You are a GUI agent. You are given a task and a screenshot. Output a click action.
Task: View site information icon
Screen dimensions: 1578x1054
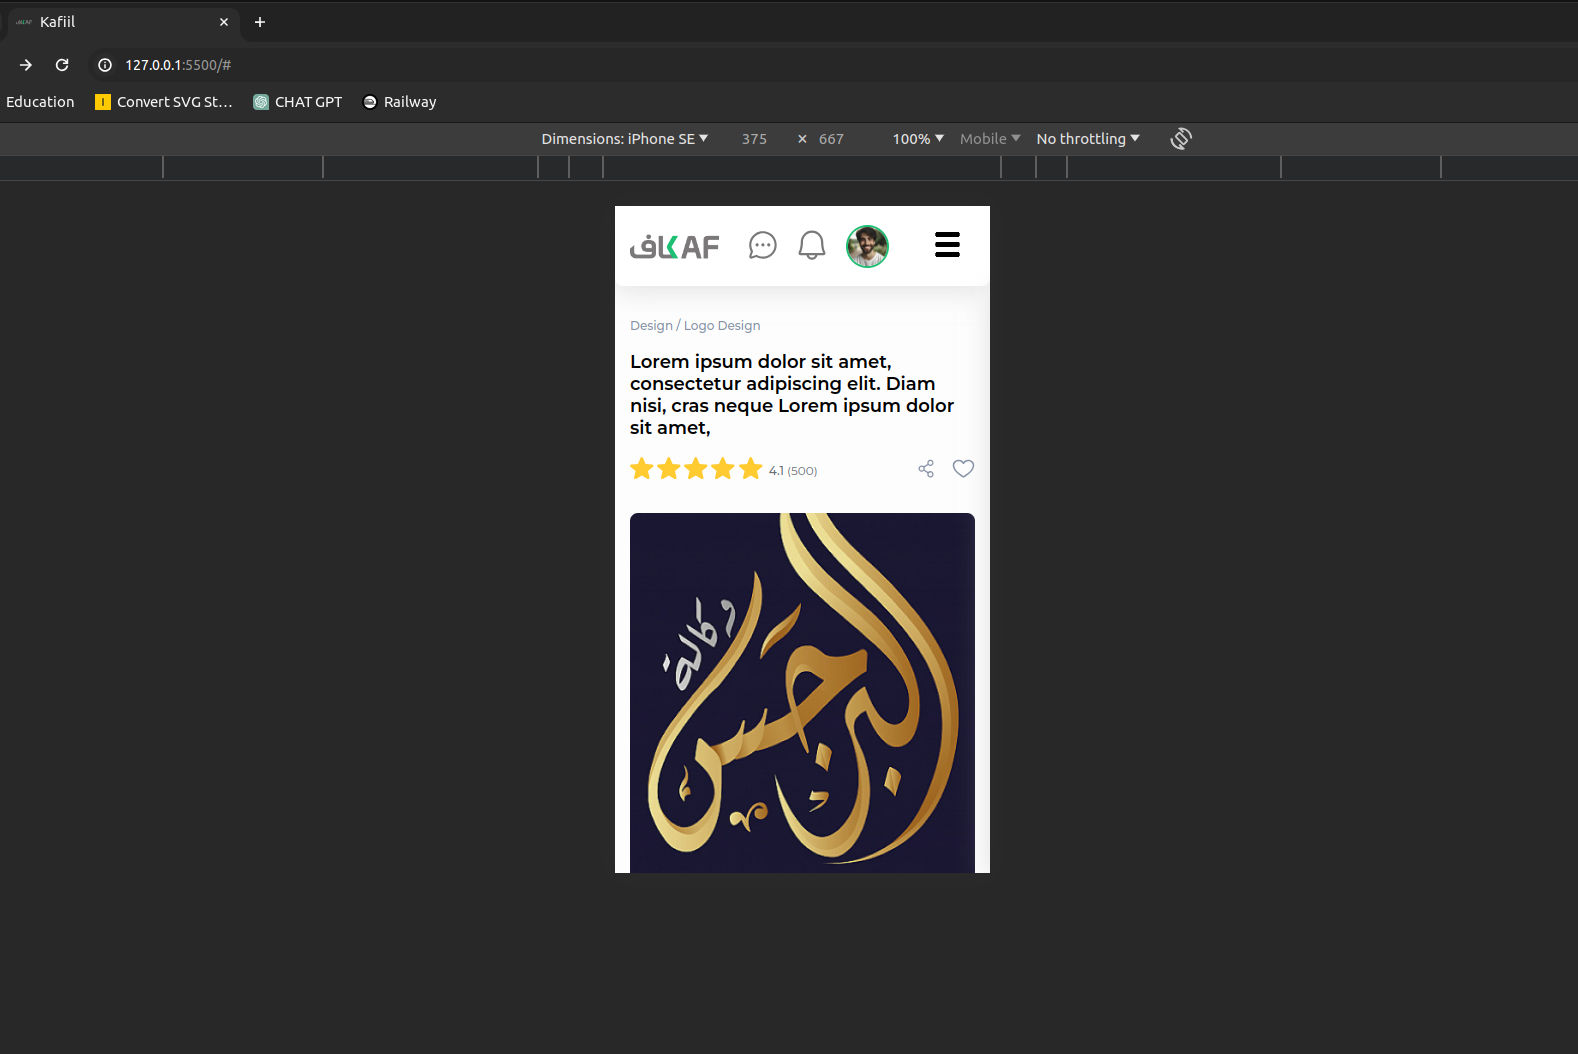(104, 65)
